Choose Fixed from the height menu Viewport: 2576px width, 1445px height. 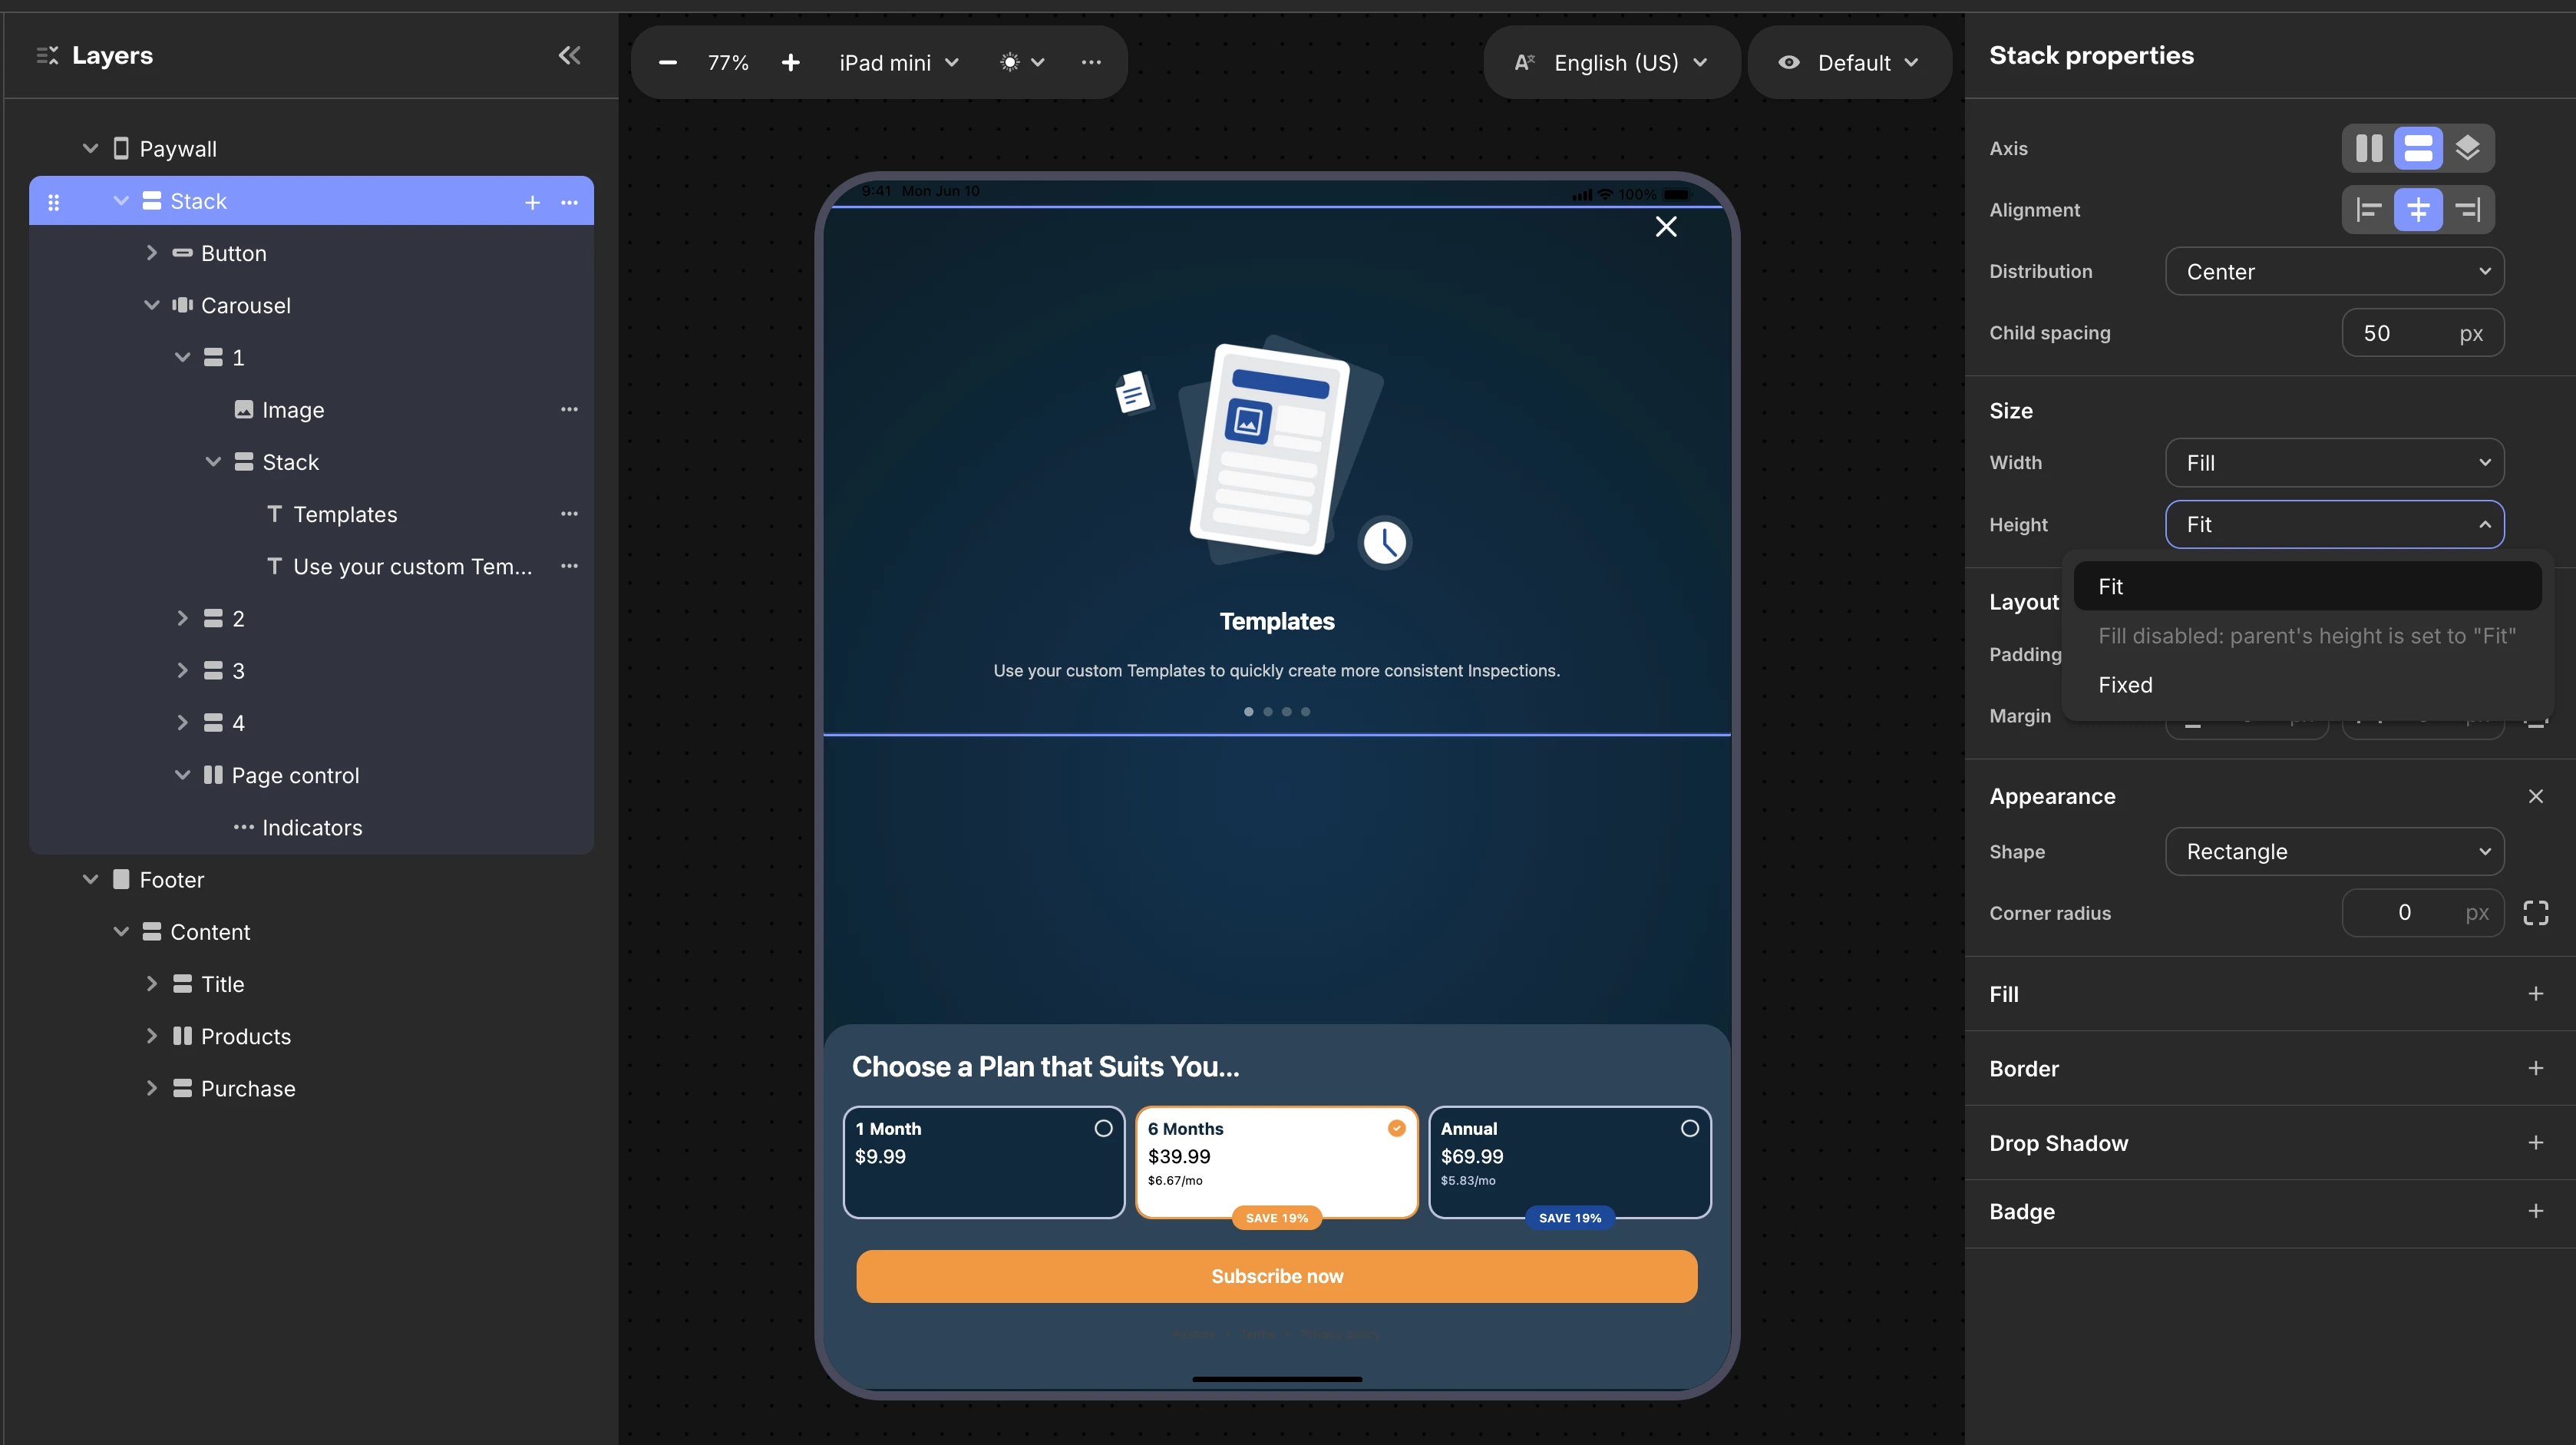click(x=2125, y=685)
